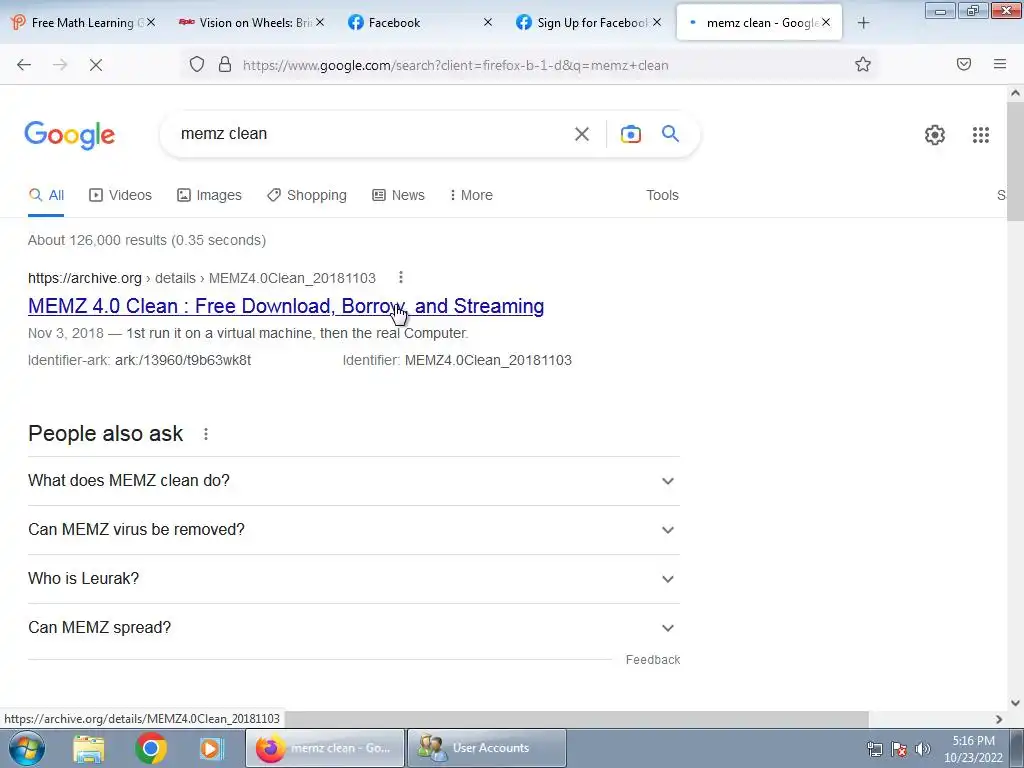Open Google apps grid
The image size is (1024, 768).
(981, 135)
